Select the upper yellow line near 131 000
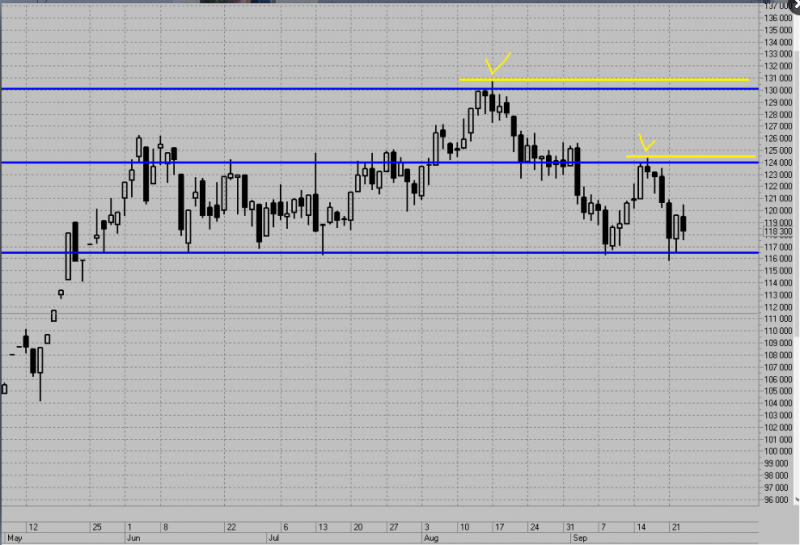The height and width of the screenshot is (545, 800). click(x=604, y=80)
